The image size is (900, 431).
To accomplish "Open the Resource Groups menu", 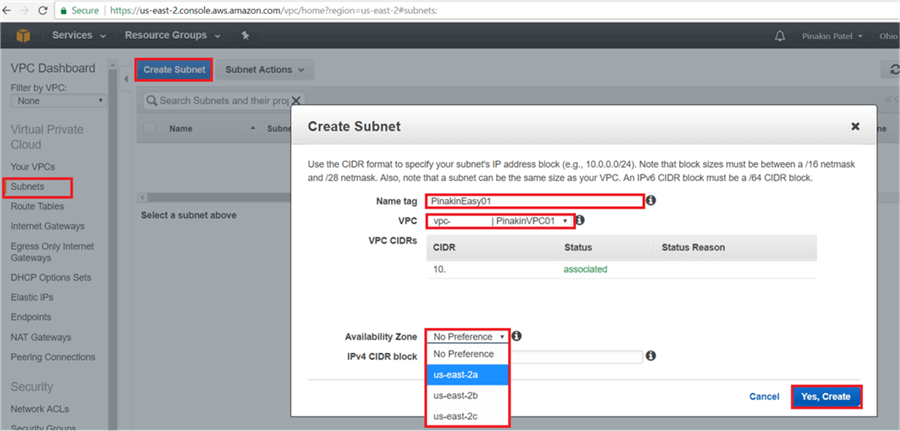I will 172,36.
